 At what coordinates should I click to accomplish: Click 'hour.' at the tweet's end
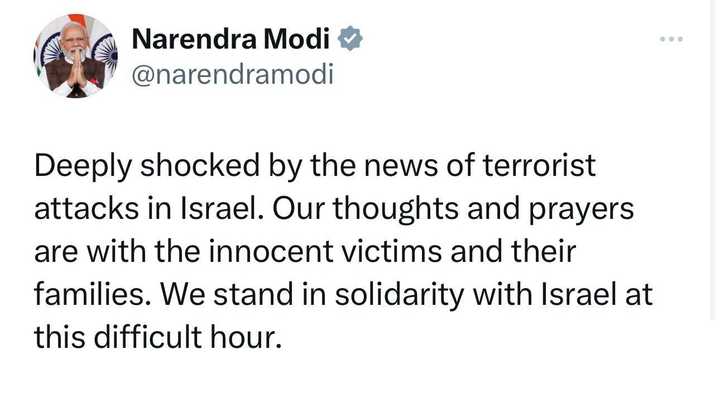point(246,337)
